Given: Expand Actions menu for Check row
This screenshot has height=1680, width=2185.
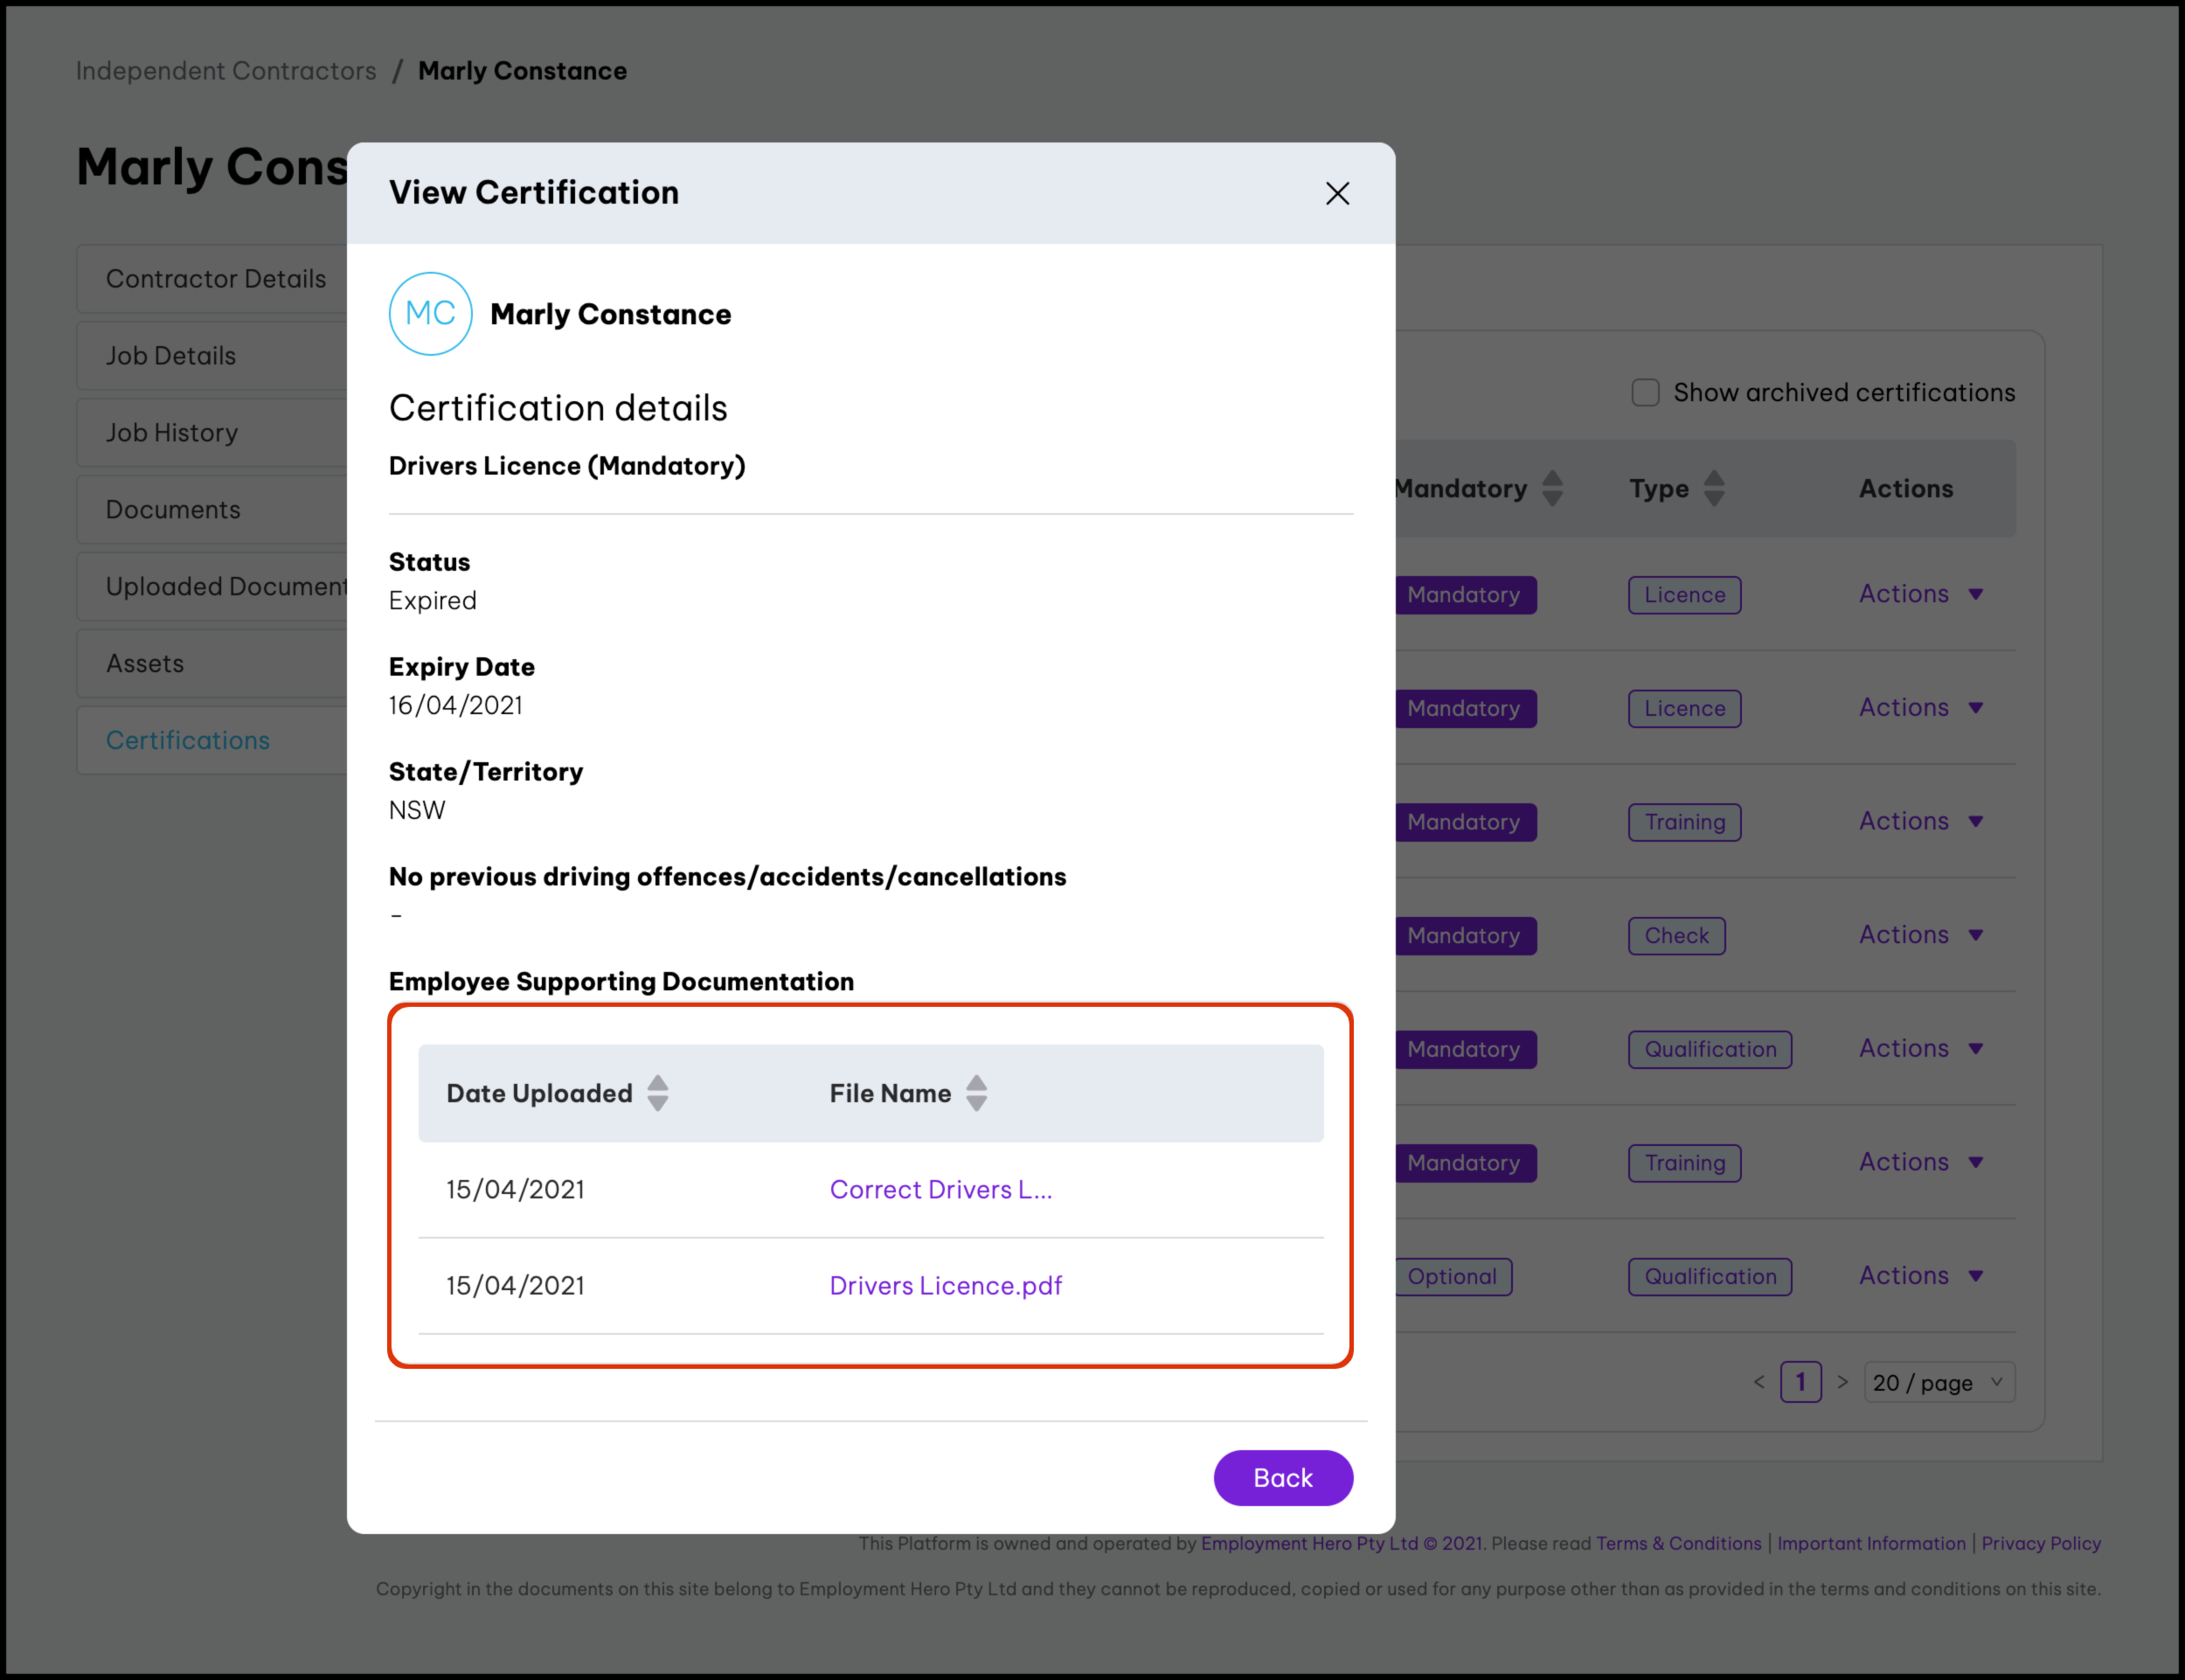Looking at the screenshot, I should coord(1920,935).
